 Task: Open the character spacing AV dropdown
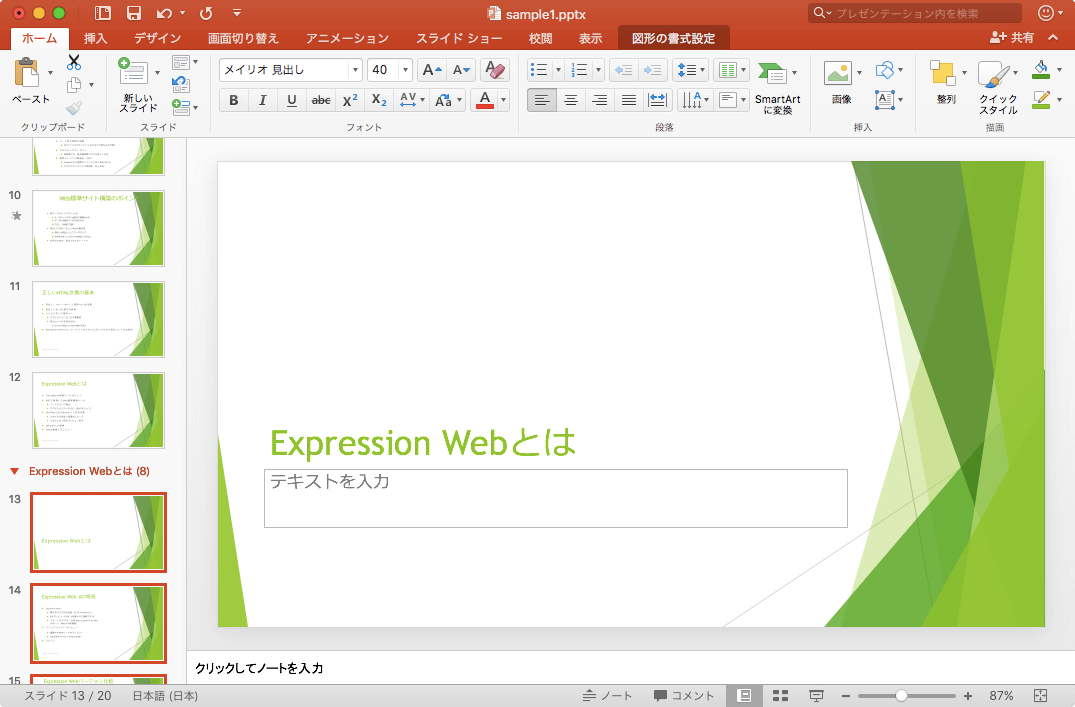[422, 100]
